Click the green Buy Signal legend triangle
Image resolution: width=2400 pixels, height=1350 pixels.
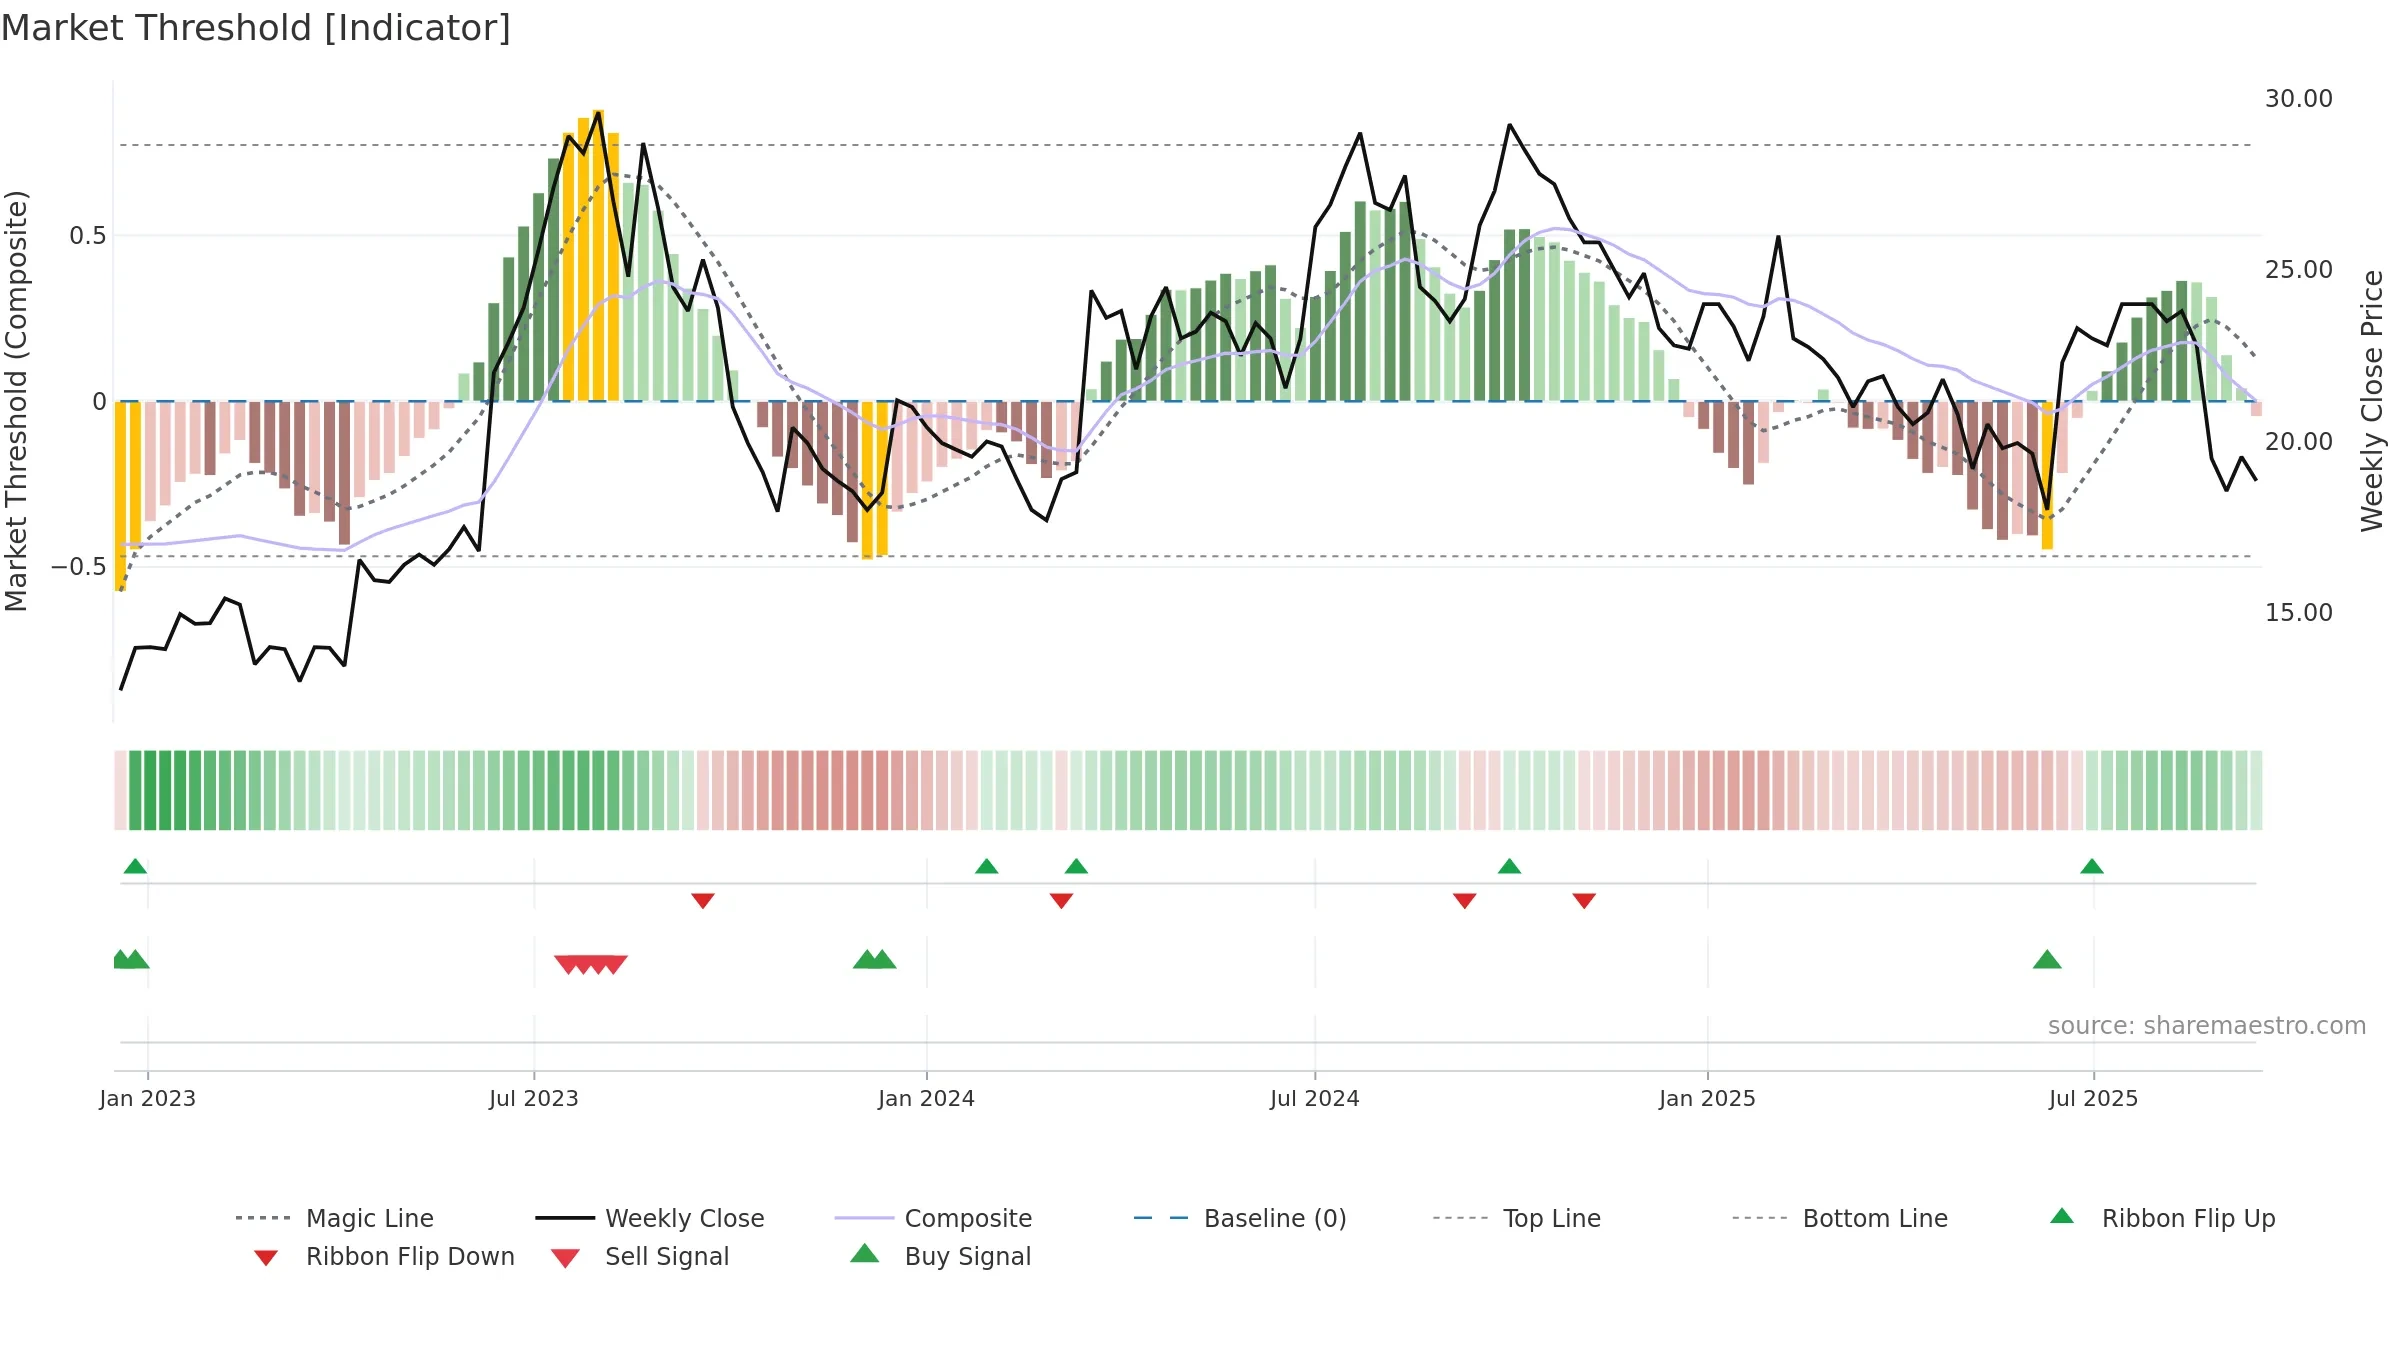point(865,1253)
